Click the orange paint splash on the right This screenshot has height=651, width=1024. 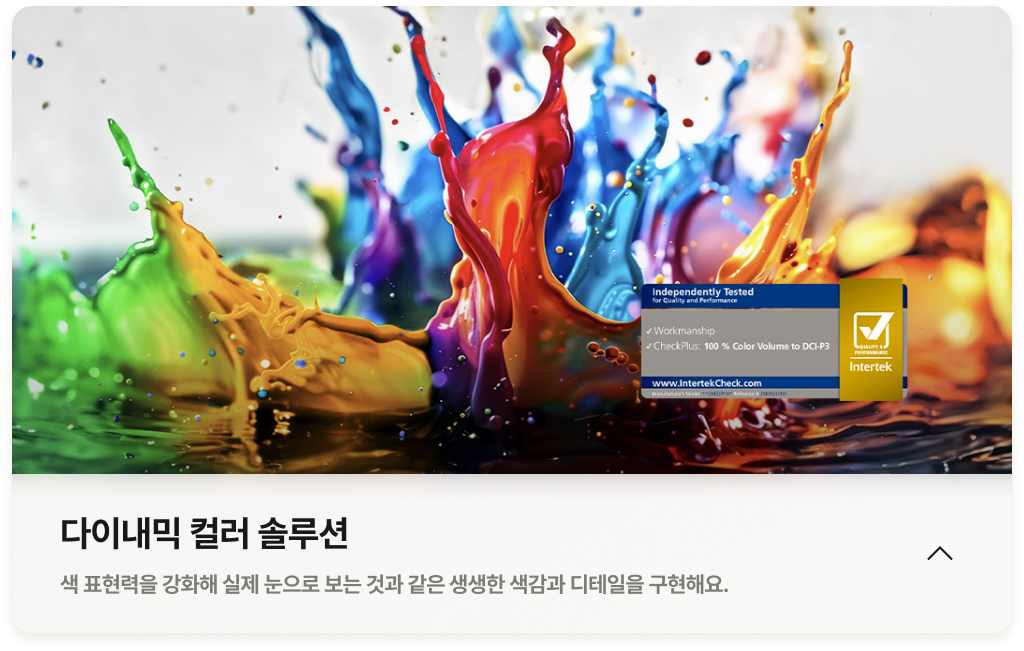(790, 220)
